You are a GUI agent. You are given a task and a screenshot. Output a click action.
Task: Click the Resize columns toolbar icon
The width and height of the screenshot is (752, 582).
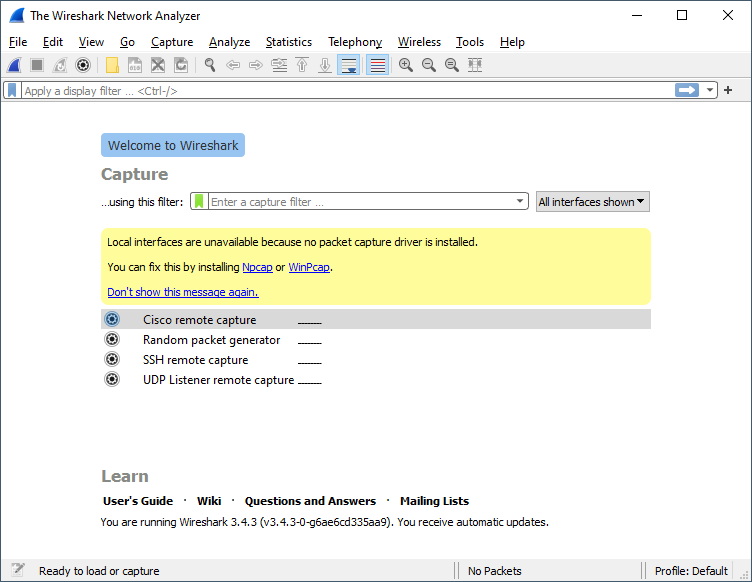(x=475, y=65)
